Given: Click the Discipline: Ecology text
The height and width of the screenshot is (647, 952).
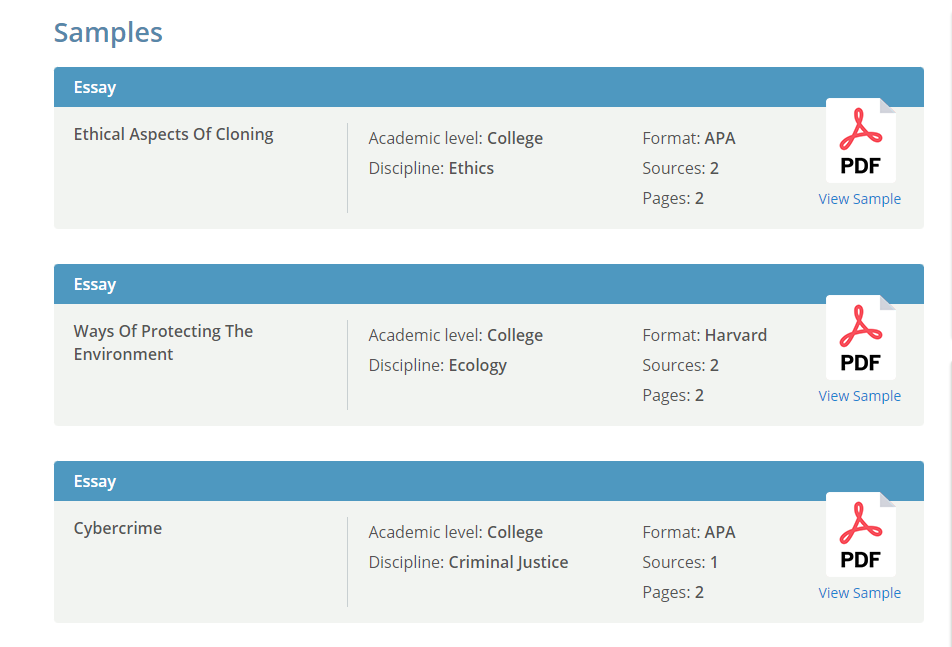Looking at the screenshot, I should click(438, 365).
